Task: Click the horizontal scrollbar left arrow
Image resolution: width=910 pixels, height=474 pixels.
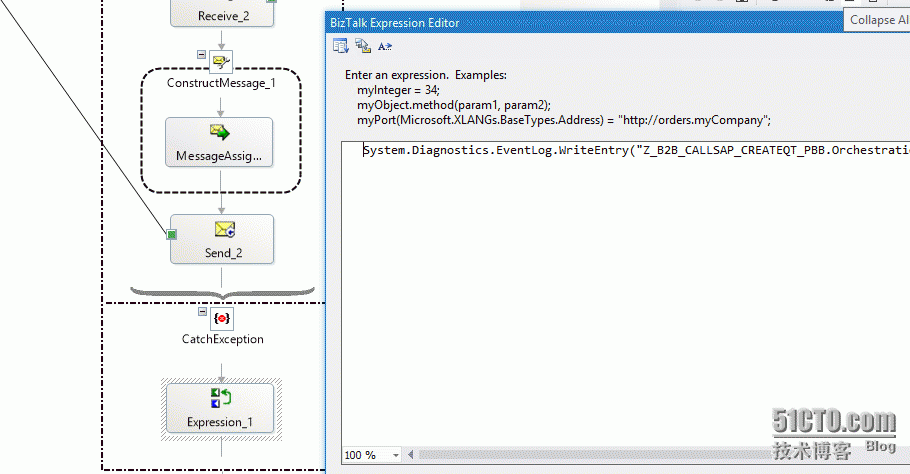Action: coord(411,455)
